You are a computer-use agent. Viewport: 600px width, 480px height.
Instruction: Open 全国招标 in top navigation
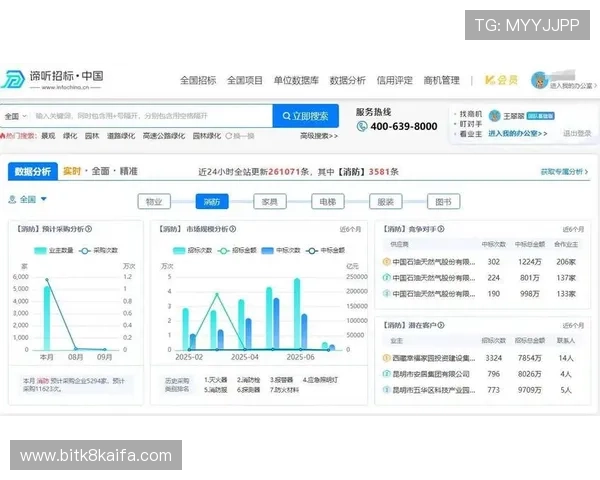(198, 80)
